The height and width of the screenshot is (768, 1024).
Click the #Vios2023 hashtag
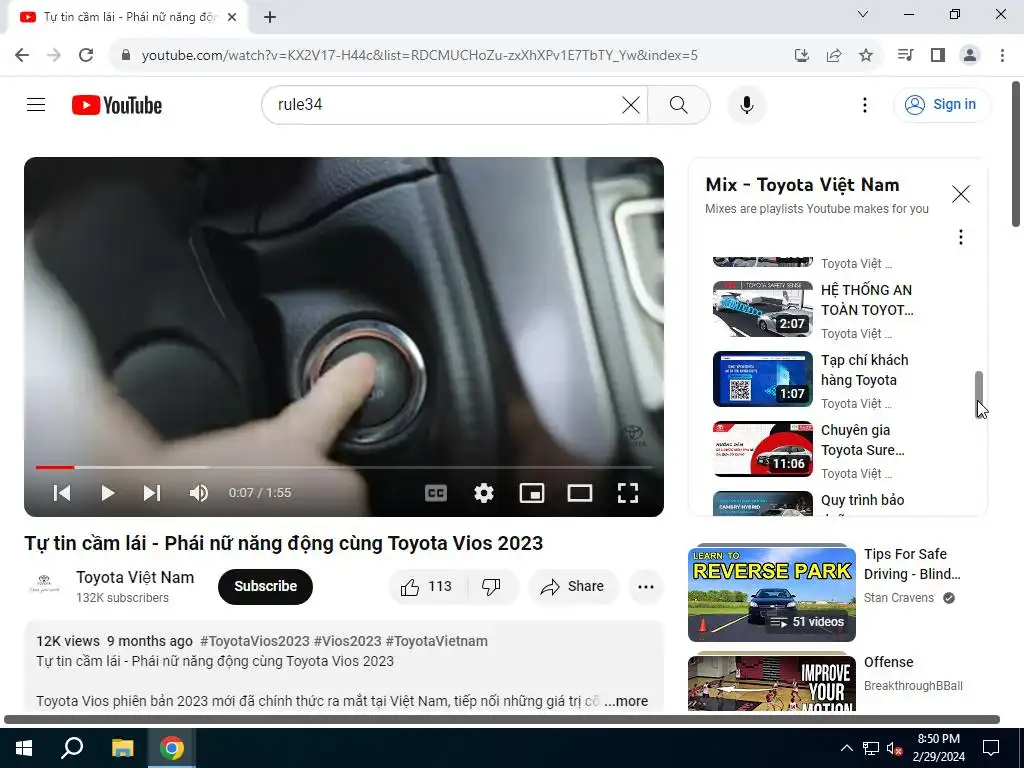point(347,641)
